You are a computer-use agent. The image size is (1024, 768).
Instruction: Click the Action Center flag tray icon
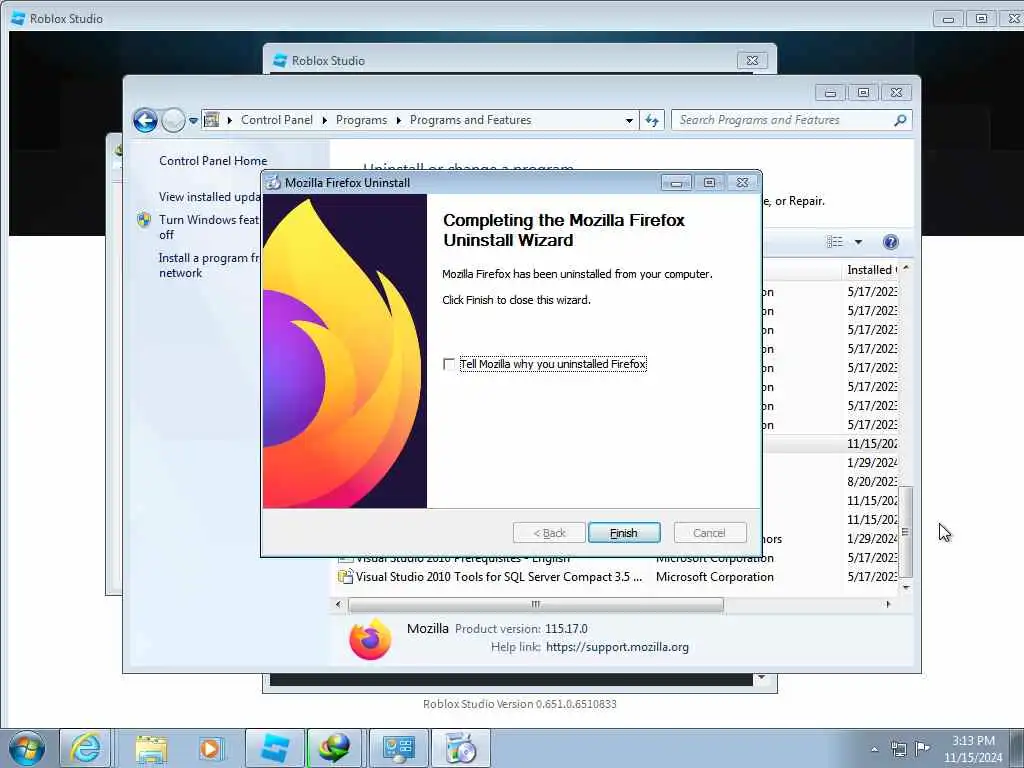(922, 748)
